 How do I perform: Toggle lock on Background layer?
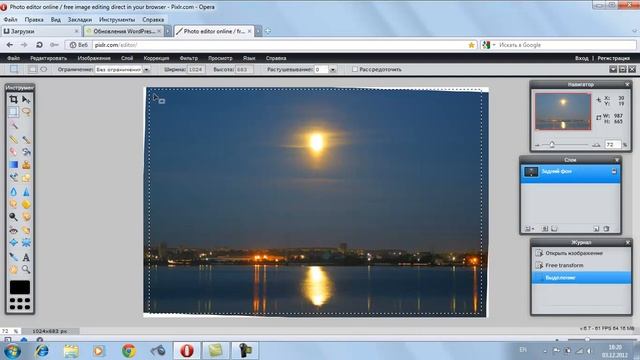coord(614,172)
